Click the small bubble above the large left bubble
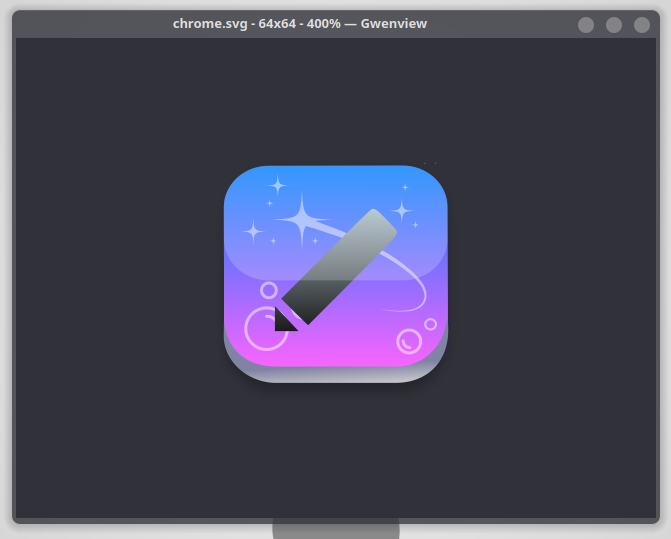Image resolution: width=671 pixels, height=539 pixels. click(x=269, y=290)
